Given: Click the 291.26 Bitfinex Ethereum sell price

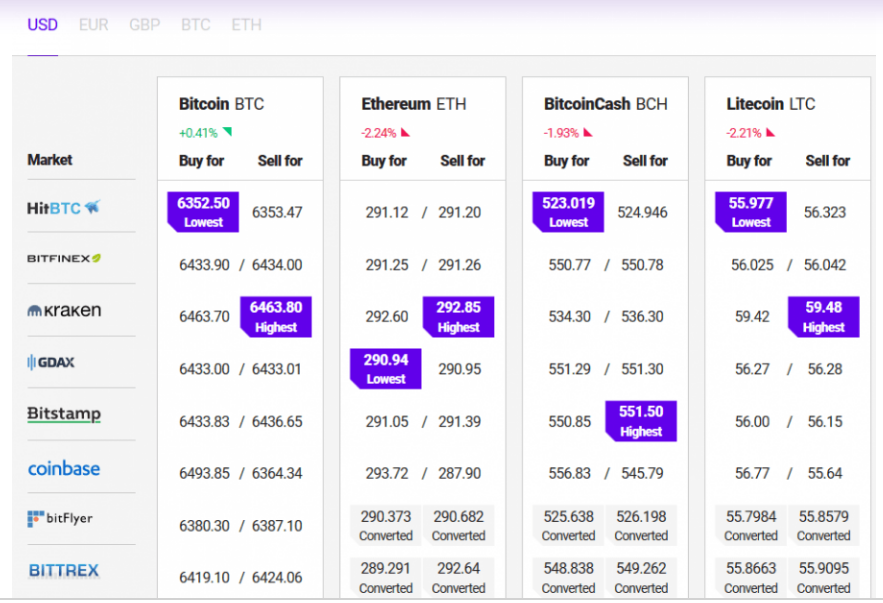Looking at the screenshot, I should [460, 265].
